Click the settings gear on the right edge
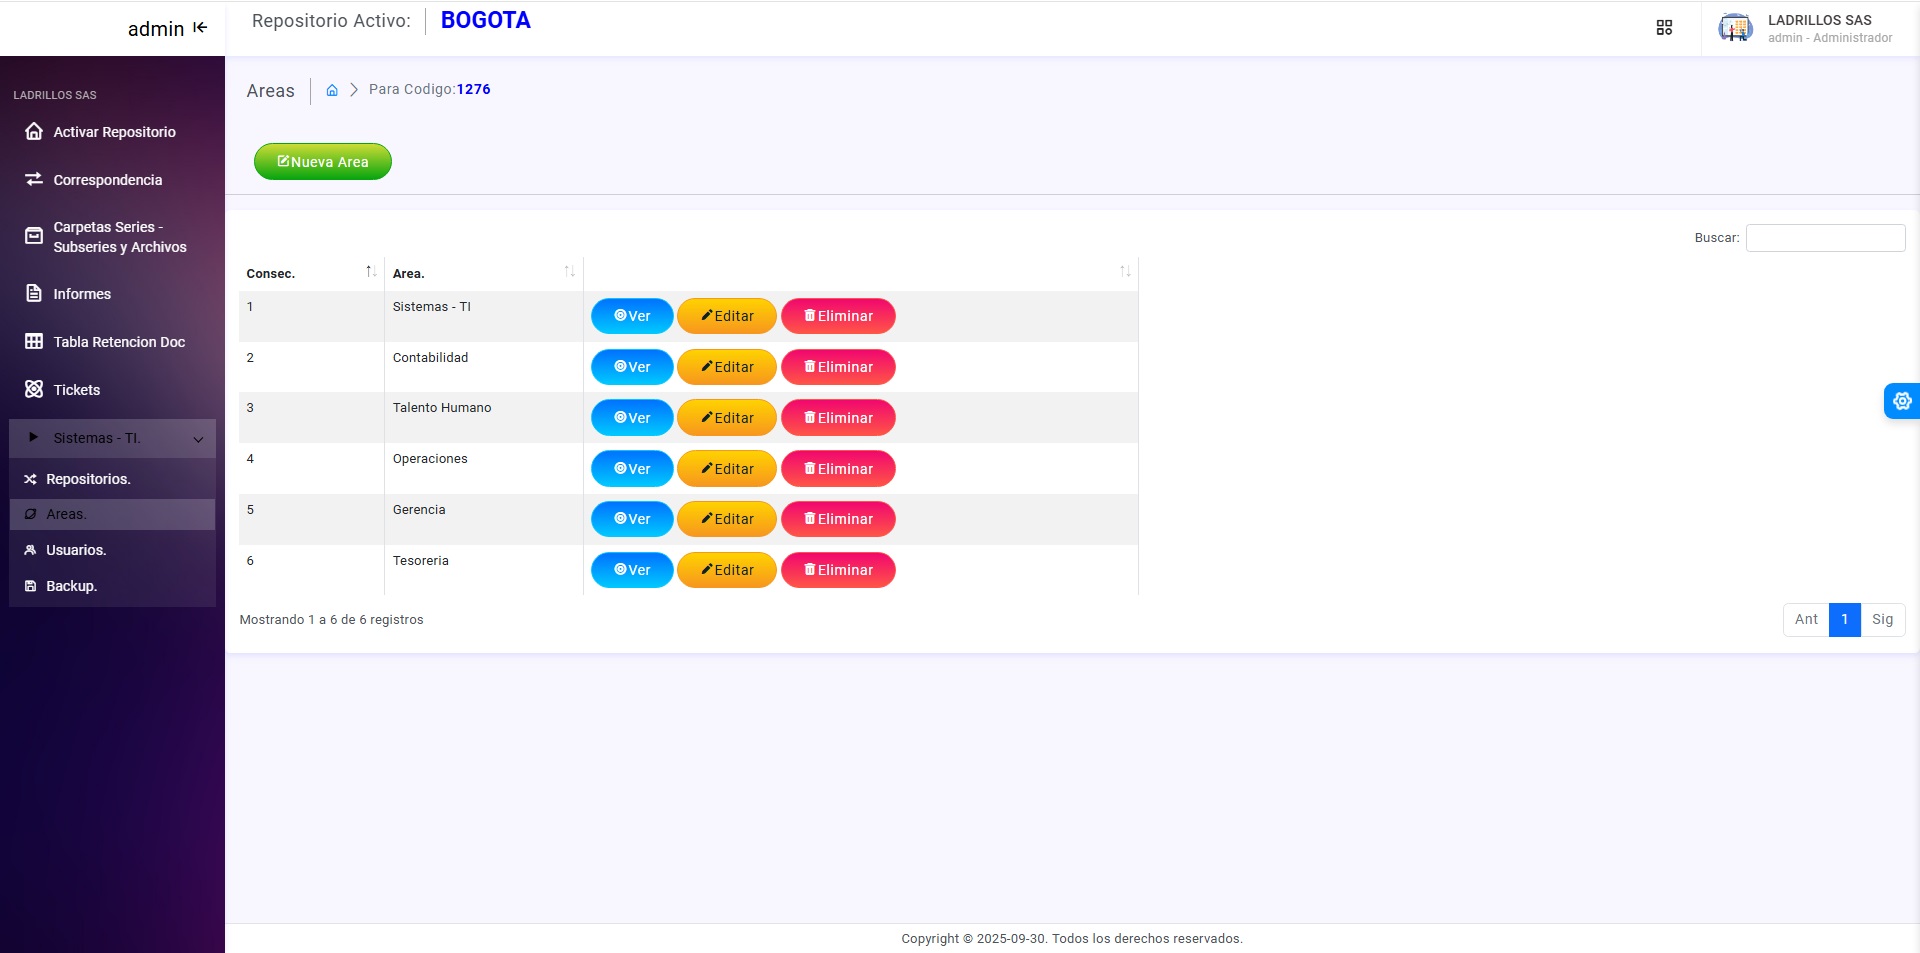This screenshot has width=1920, height=953. 1903,400
